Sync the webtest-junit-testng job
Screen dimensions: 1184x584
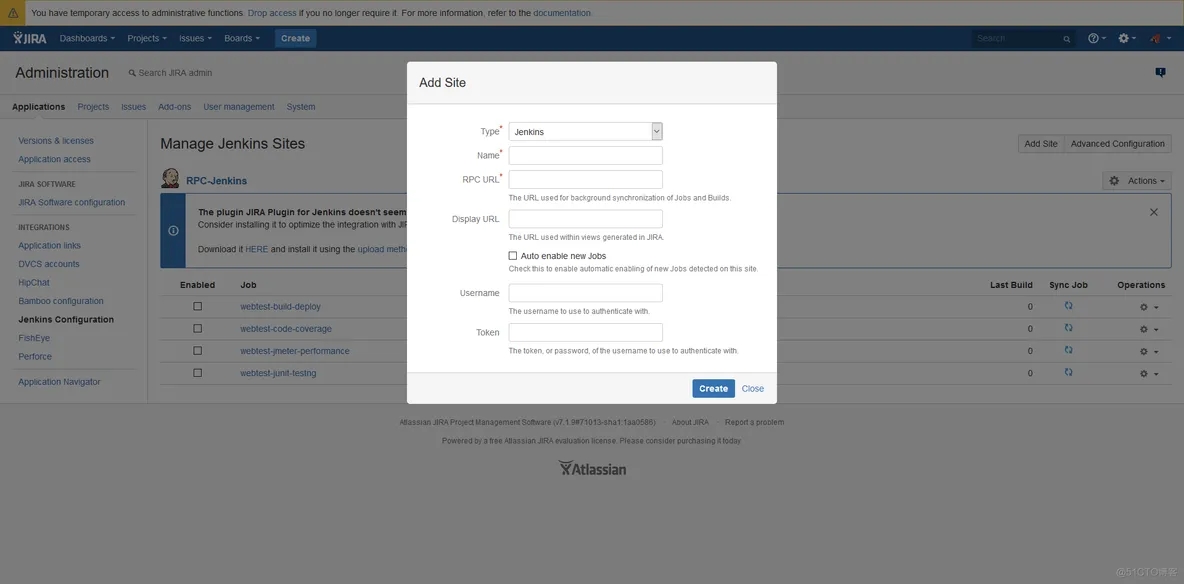[x=1068, y=372]
